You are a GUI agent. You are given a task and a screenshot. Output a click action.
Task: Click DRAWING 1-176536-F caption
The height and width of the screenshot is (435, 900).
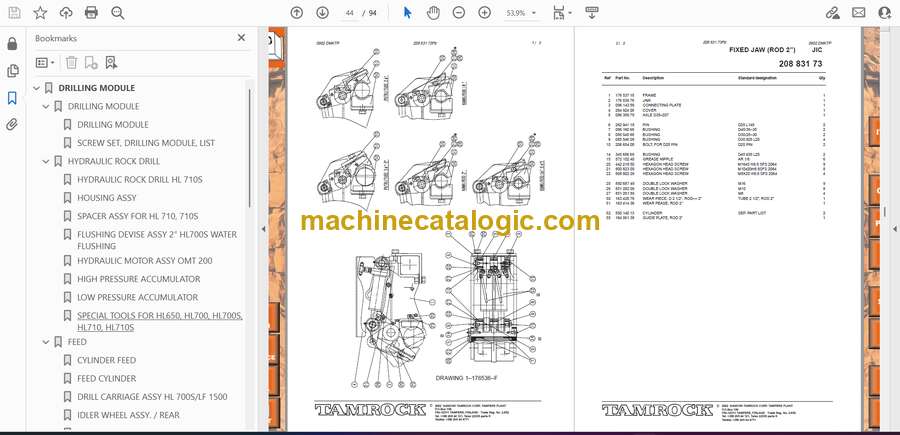point(468,378)
